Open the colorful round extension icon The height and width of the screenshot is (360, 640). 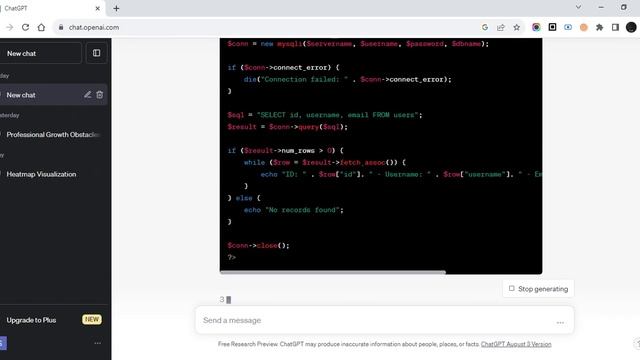pyautogui.click(x=536, y=27)
